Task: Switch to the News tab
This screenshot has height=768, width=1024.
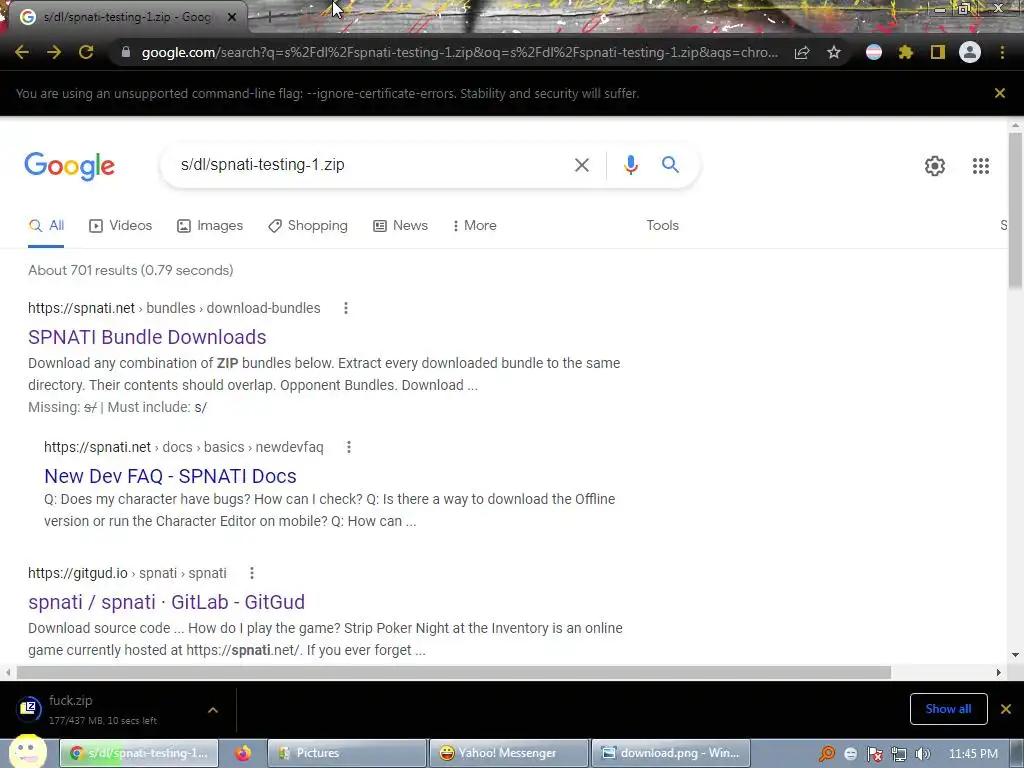Action: 400,226
